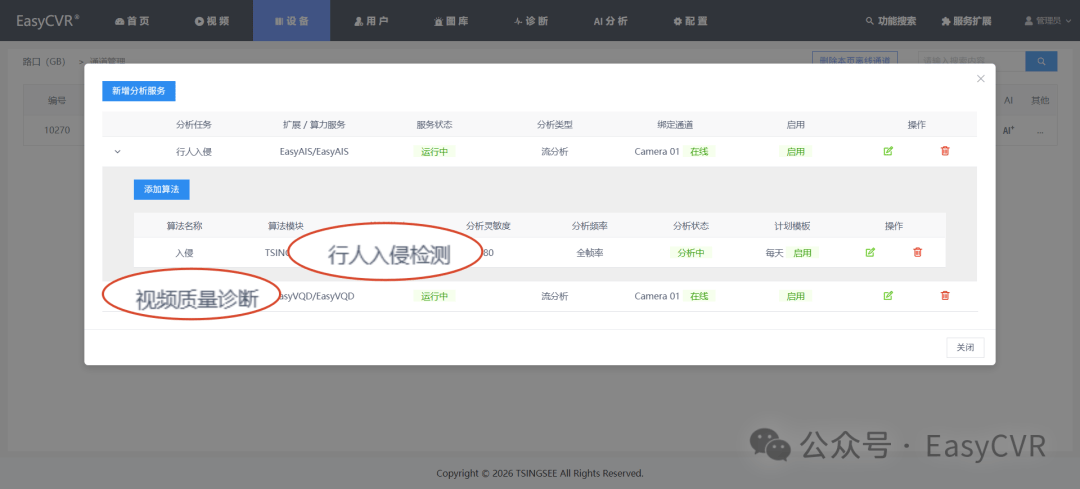Close the dialog with the X icon
Image resolution: width=1080 pixels, height=489 pixels.
pyautogui.click(x=981, y=79)
